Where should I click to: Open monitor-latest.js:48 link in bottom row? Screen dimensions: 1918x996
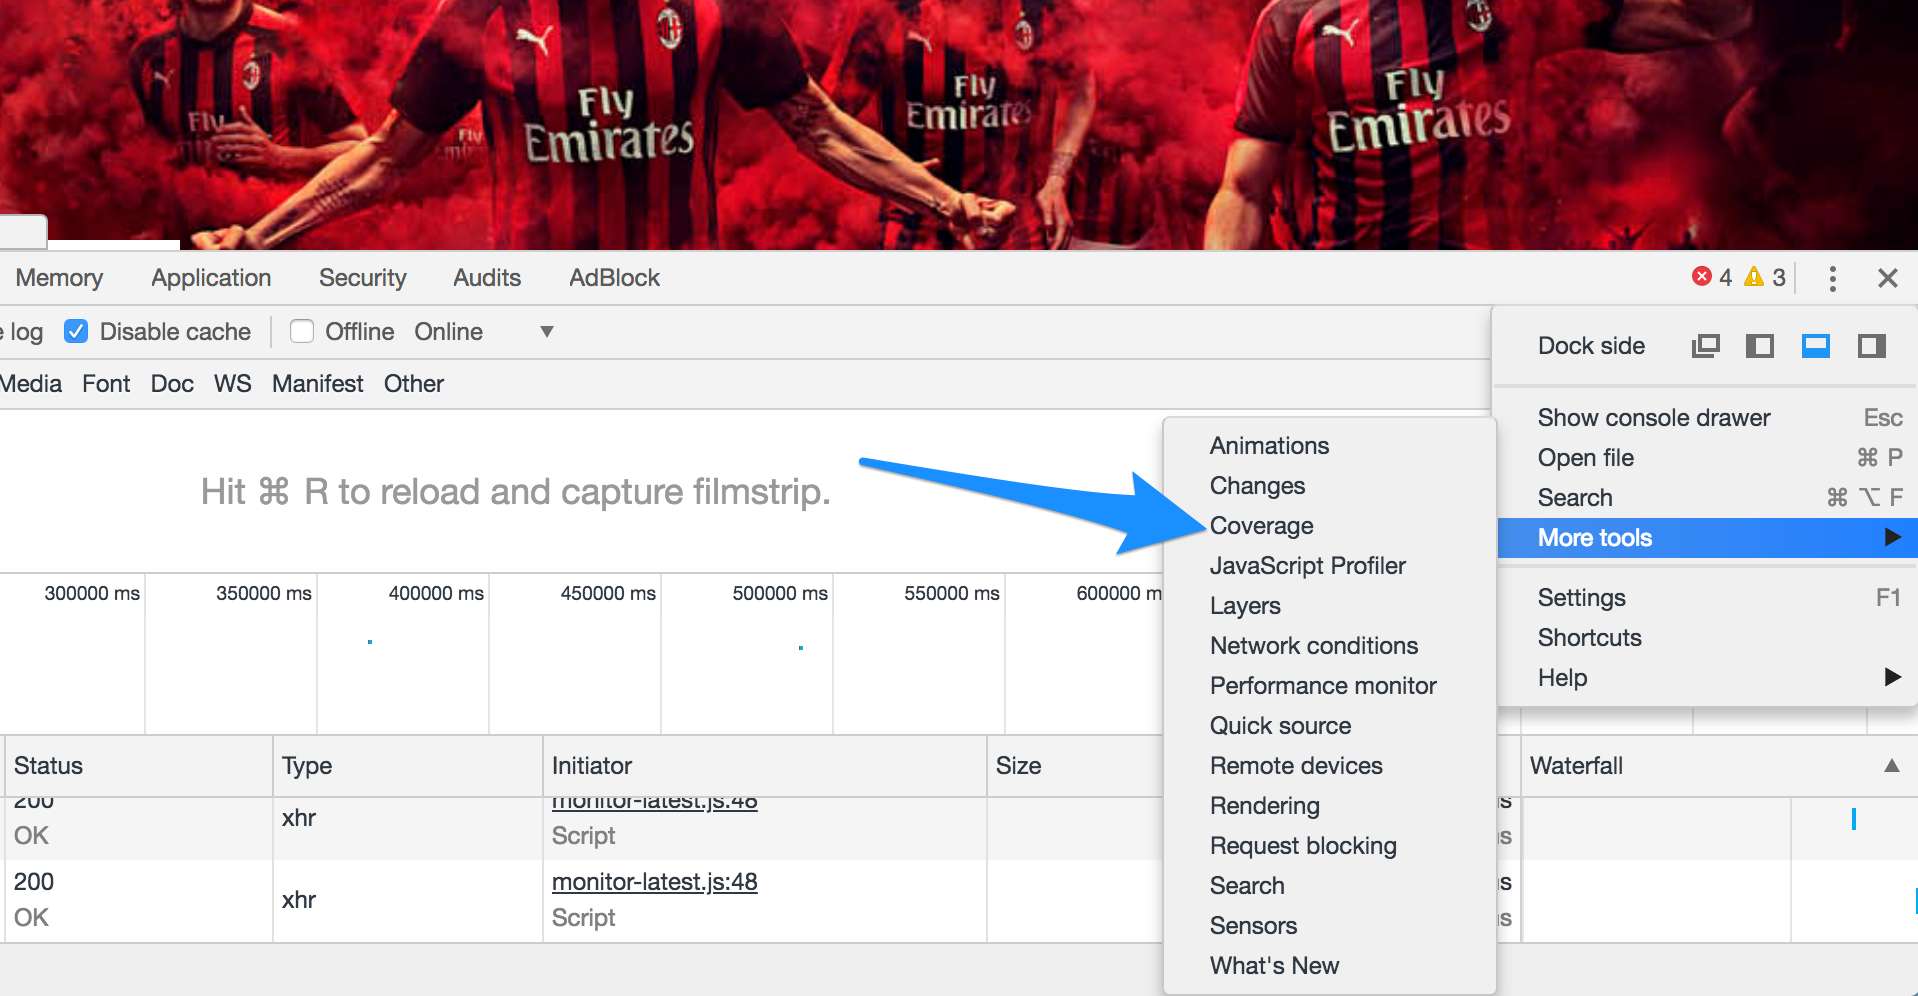(655, 882)
